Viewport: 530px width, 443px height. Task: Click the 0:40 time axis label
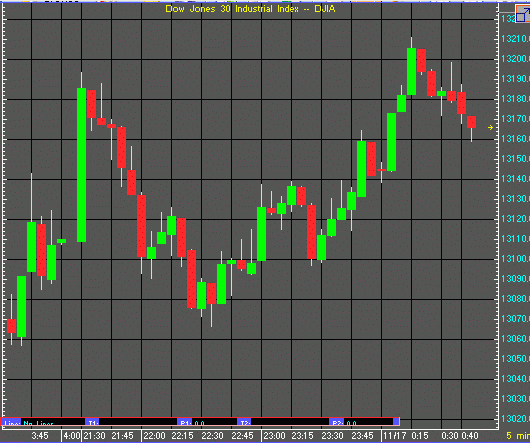(470, 436)
